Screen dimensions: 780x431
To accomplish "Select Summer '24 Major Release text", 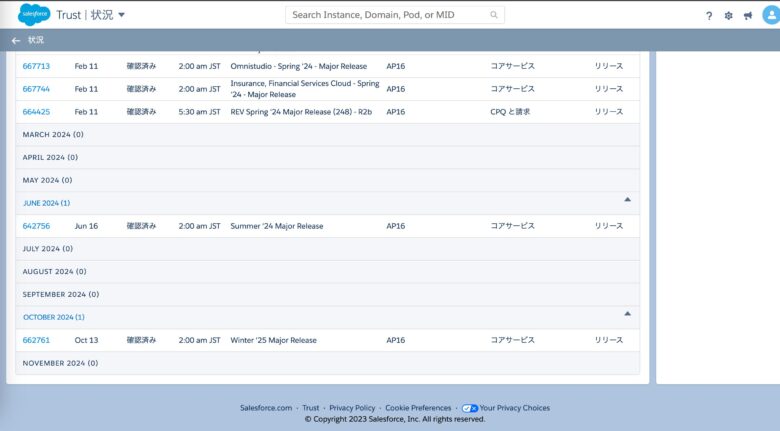I will click(x=277, y=226).
